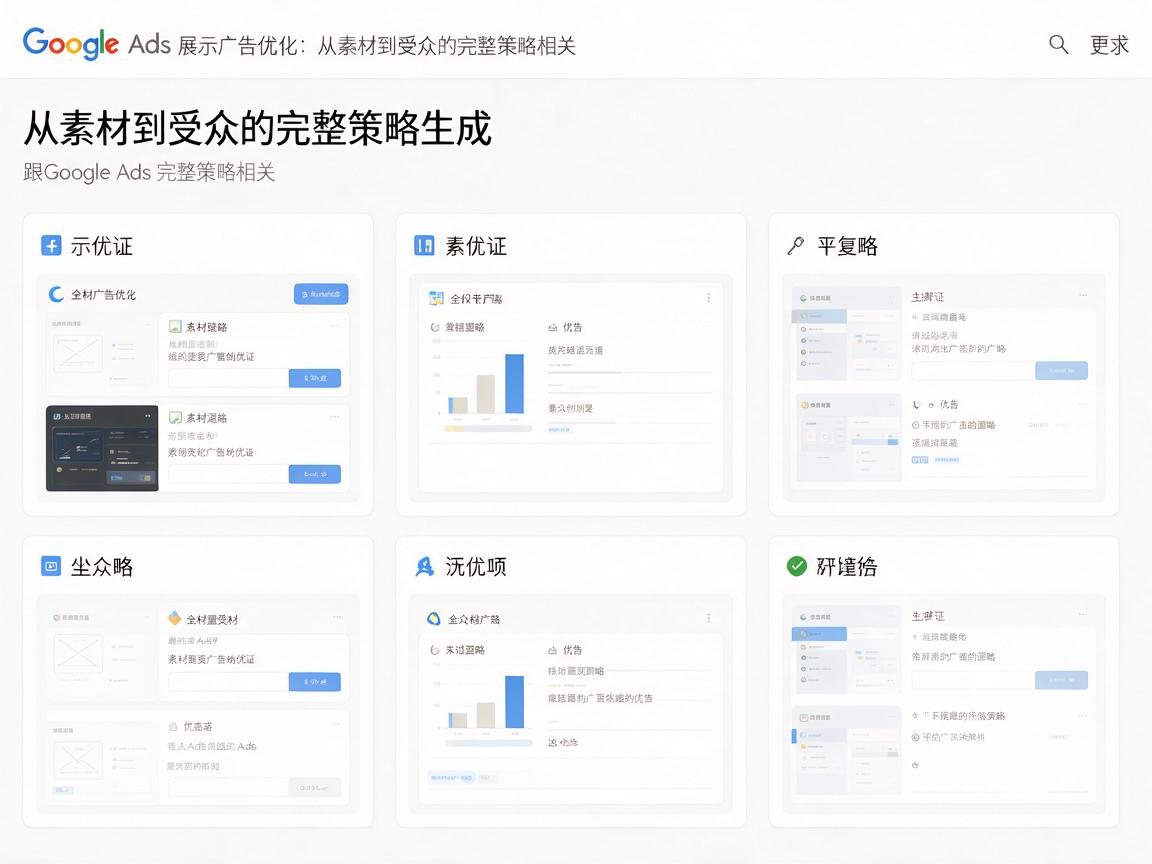1152x864 pixels.
Task: Click the icon next to 优告 in 素优证 card
Action: 552,328
